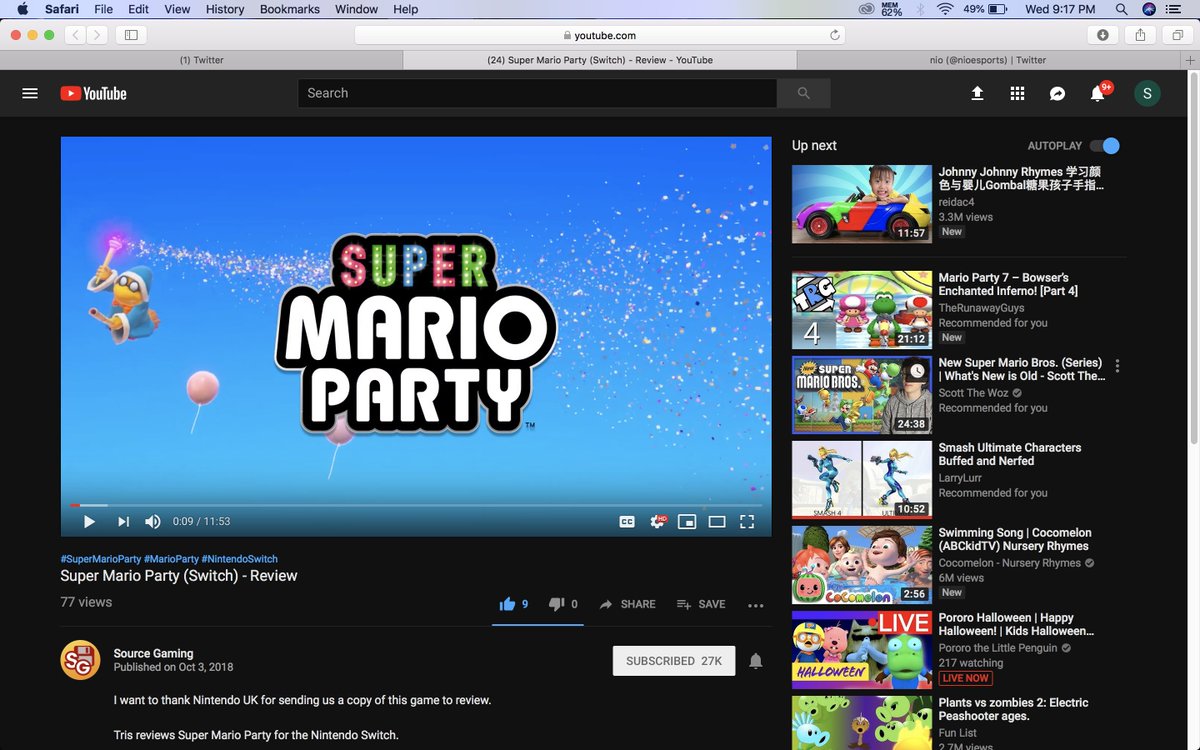
Task: Enable miniplayer mode
Action: click(x=687, y=521)
